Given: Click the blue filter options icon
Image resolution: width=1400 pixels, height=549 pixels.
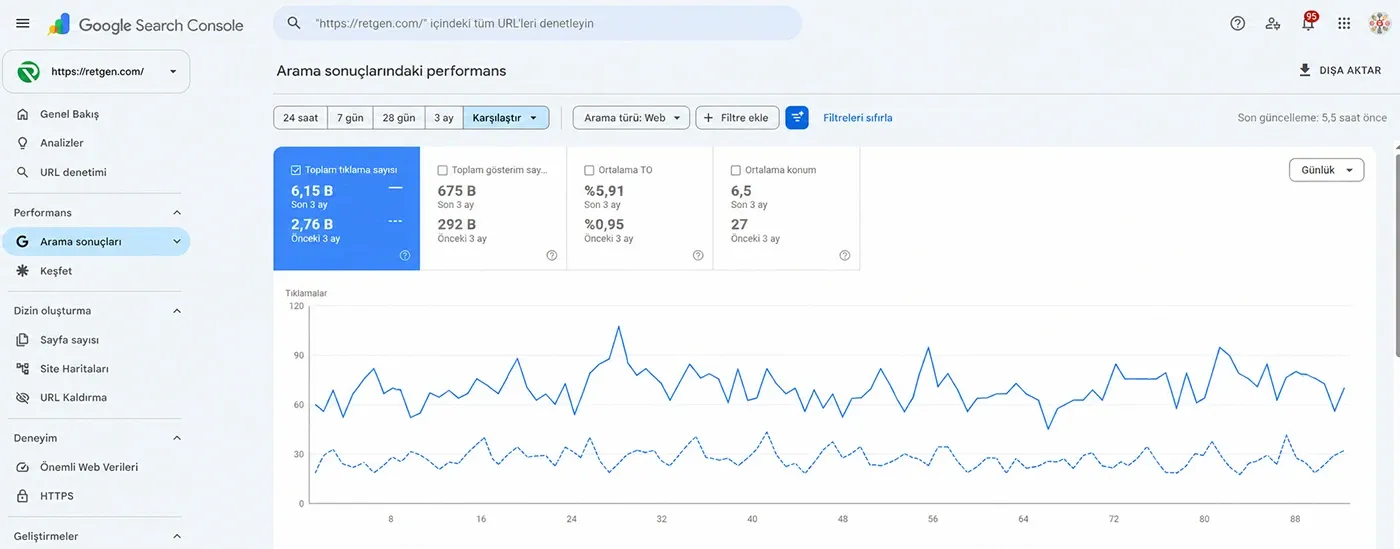Looking at the screenshot, I should click(x=797, y=118).
